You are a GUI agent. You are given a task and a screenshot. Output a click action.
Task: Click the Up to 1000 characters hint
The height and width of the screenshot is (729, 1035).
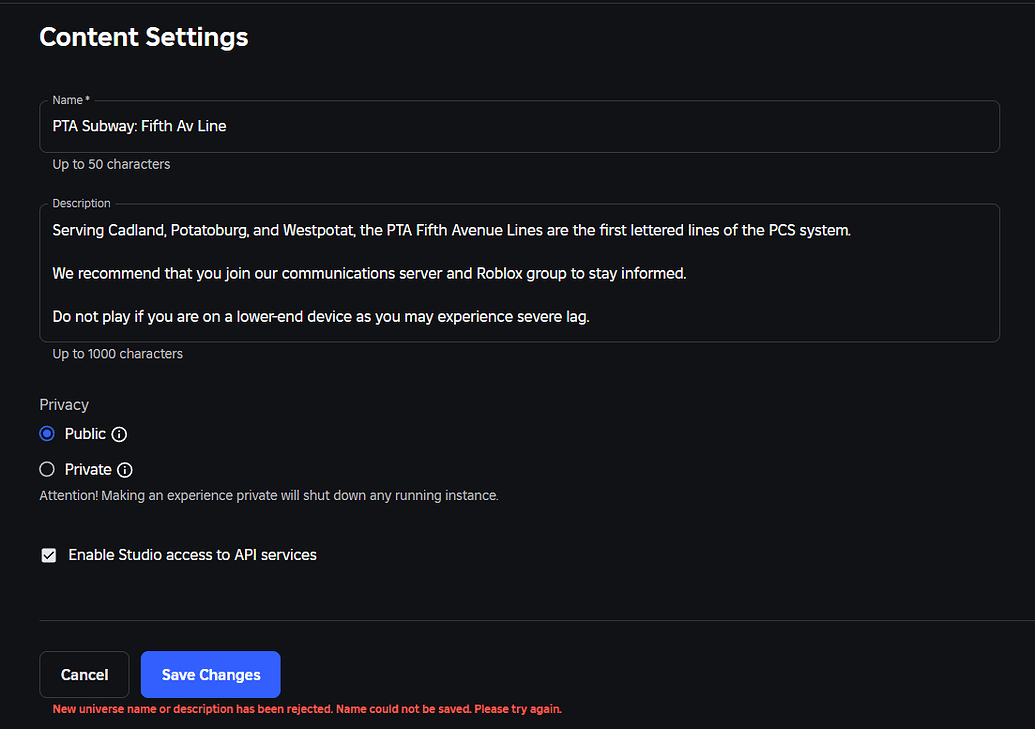[x=117, y=353]
